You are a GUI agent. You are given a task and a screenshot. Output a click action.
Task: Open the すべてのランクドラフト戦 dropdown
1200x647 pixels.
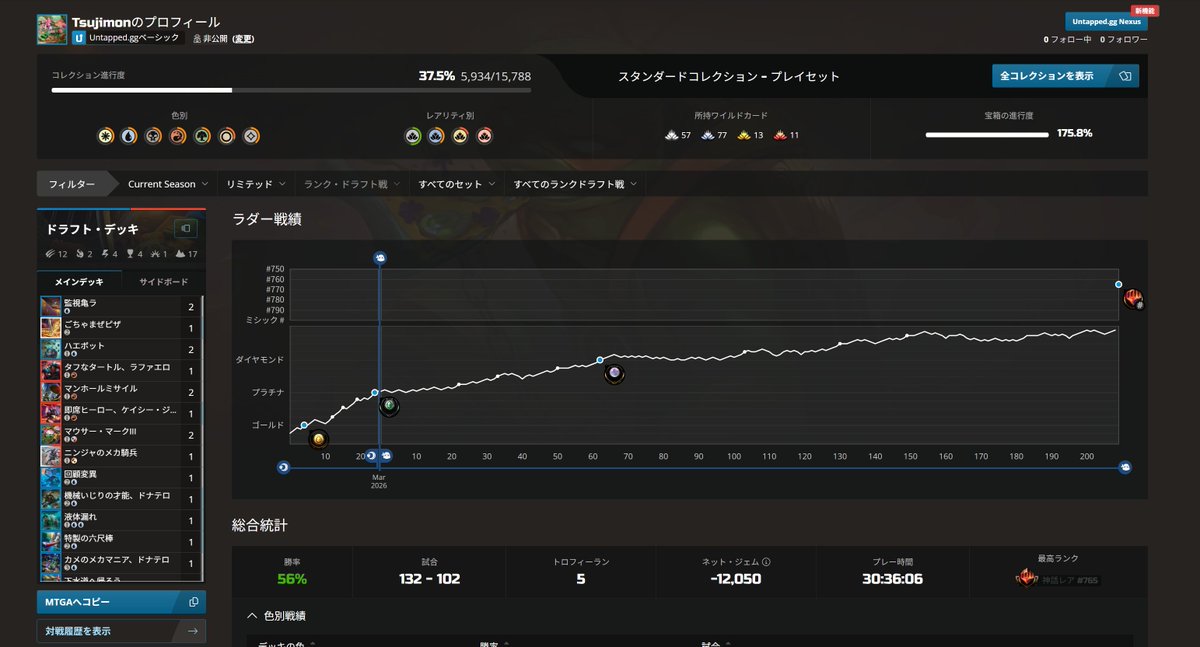click(x=575, y=184)
